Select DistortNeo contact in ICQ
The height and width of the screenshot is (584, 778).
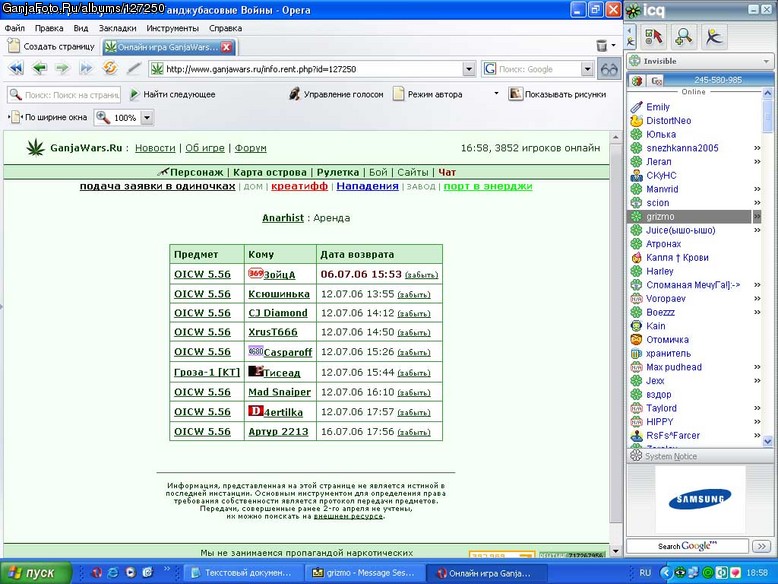(668, 121)
